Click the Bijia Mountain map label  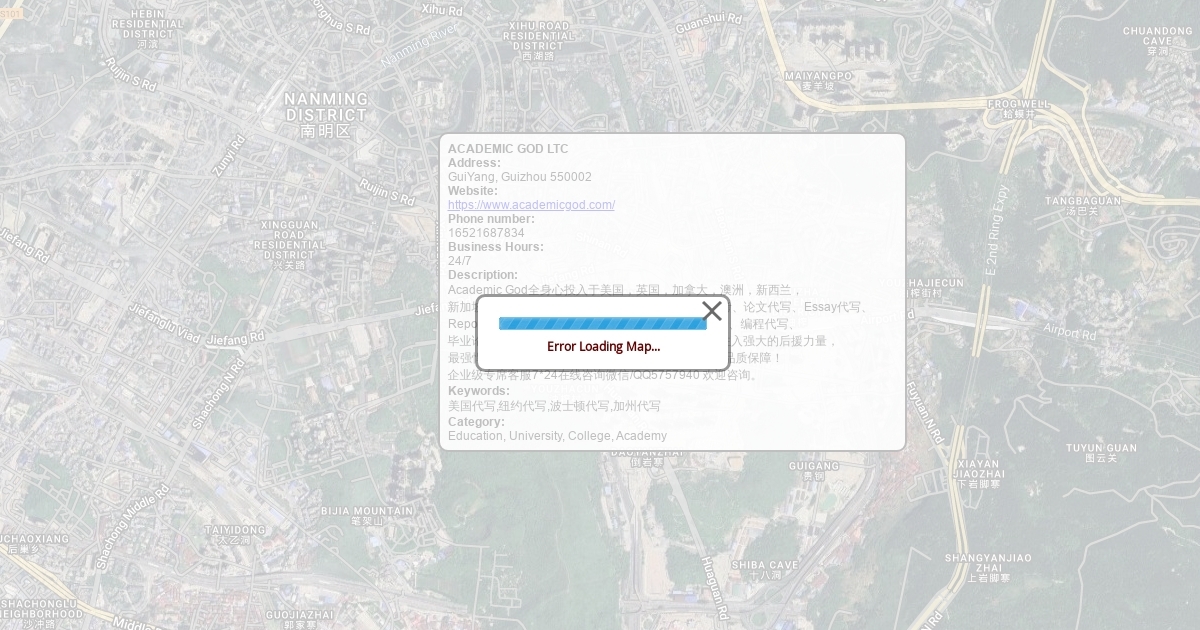point(366,514)
